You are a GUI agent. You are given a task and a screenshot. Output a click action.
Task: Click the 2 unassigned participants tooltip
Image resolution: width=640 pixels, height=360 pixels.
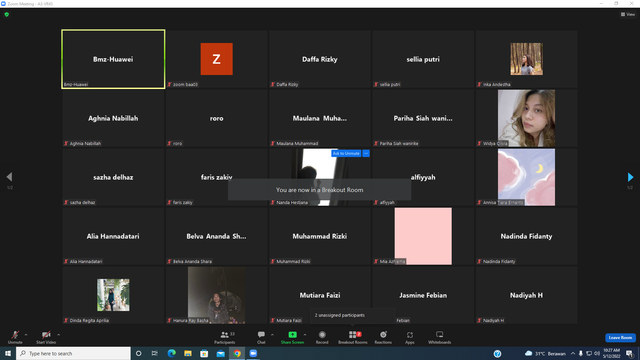point(353,316)
